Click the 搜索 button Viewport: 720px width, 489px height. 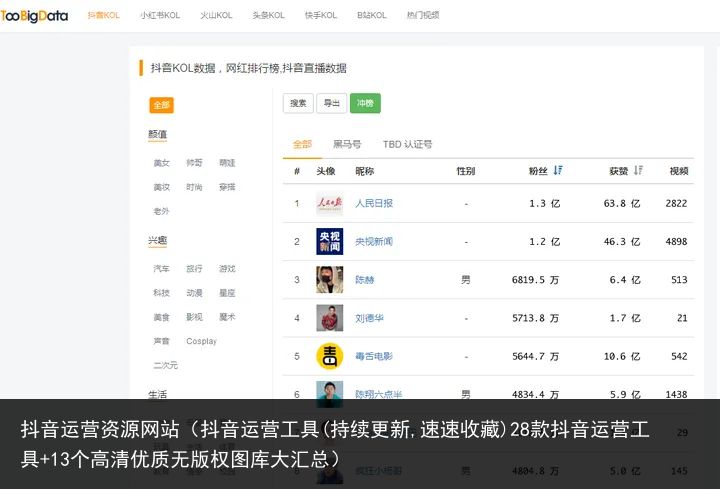[298, 103]
